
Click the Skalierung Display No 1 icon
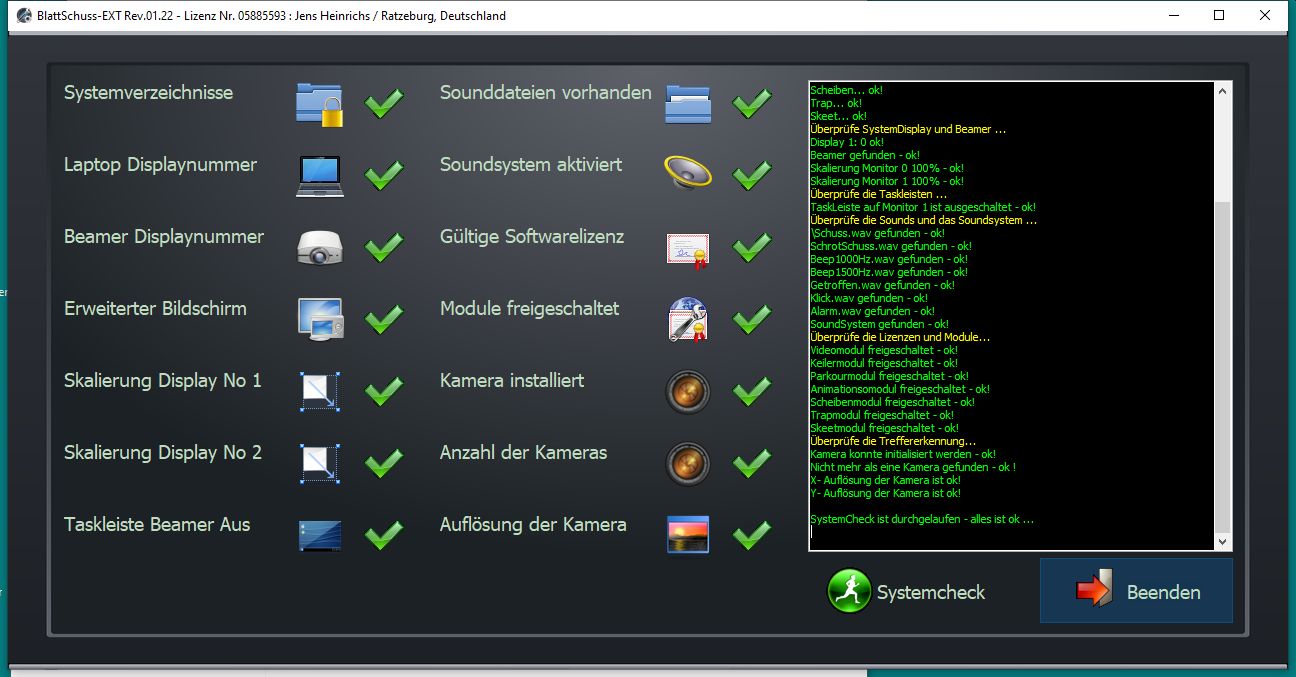[320, 392]
